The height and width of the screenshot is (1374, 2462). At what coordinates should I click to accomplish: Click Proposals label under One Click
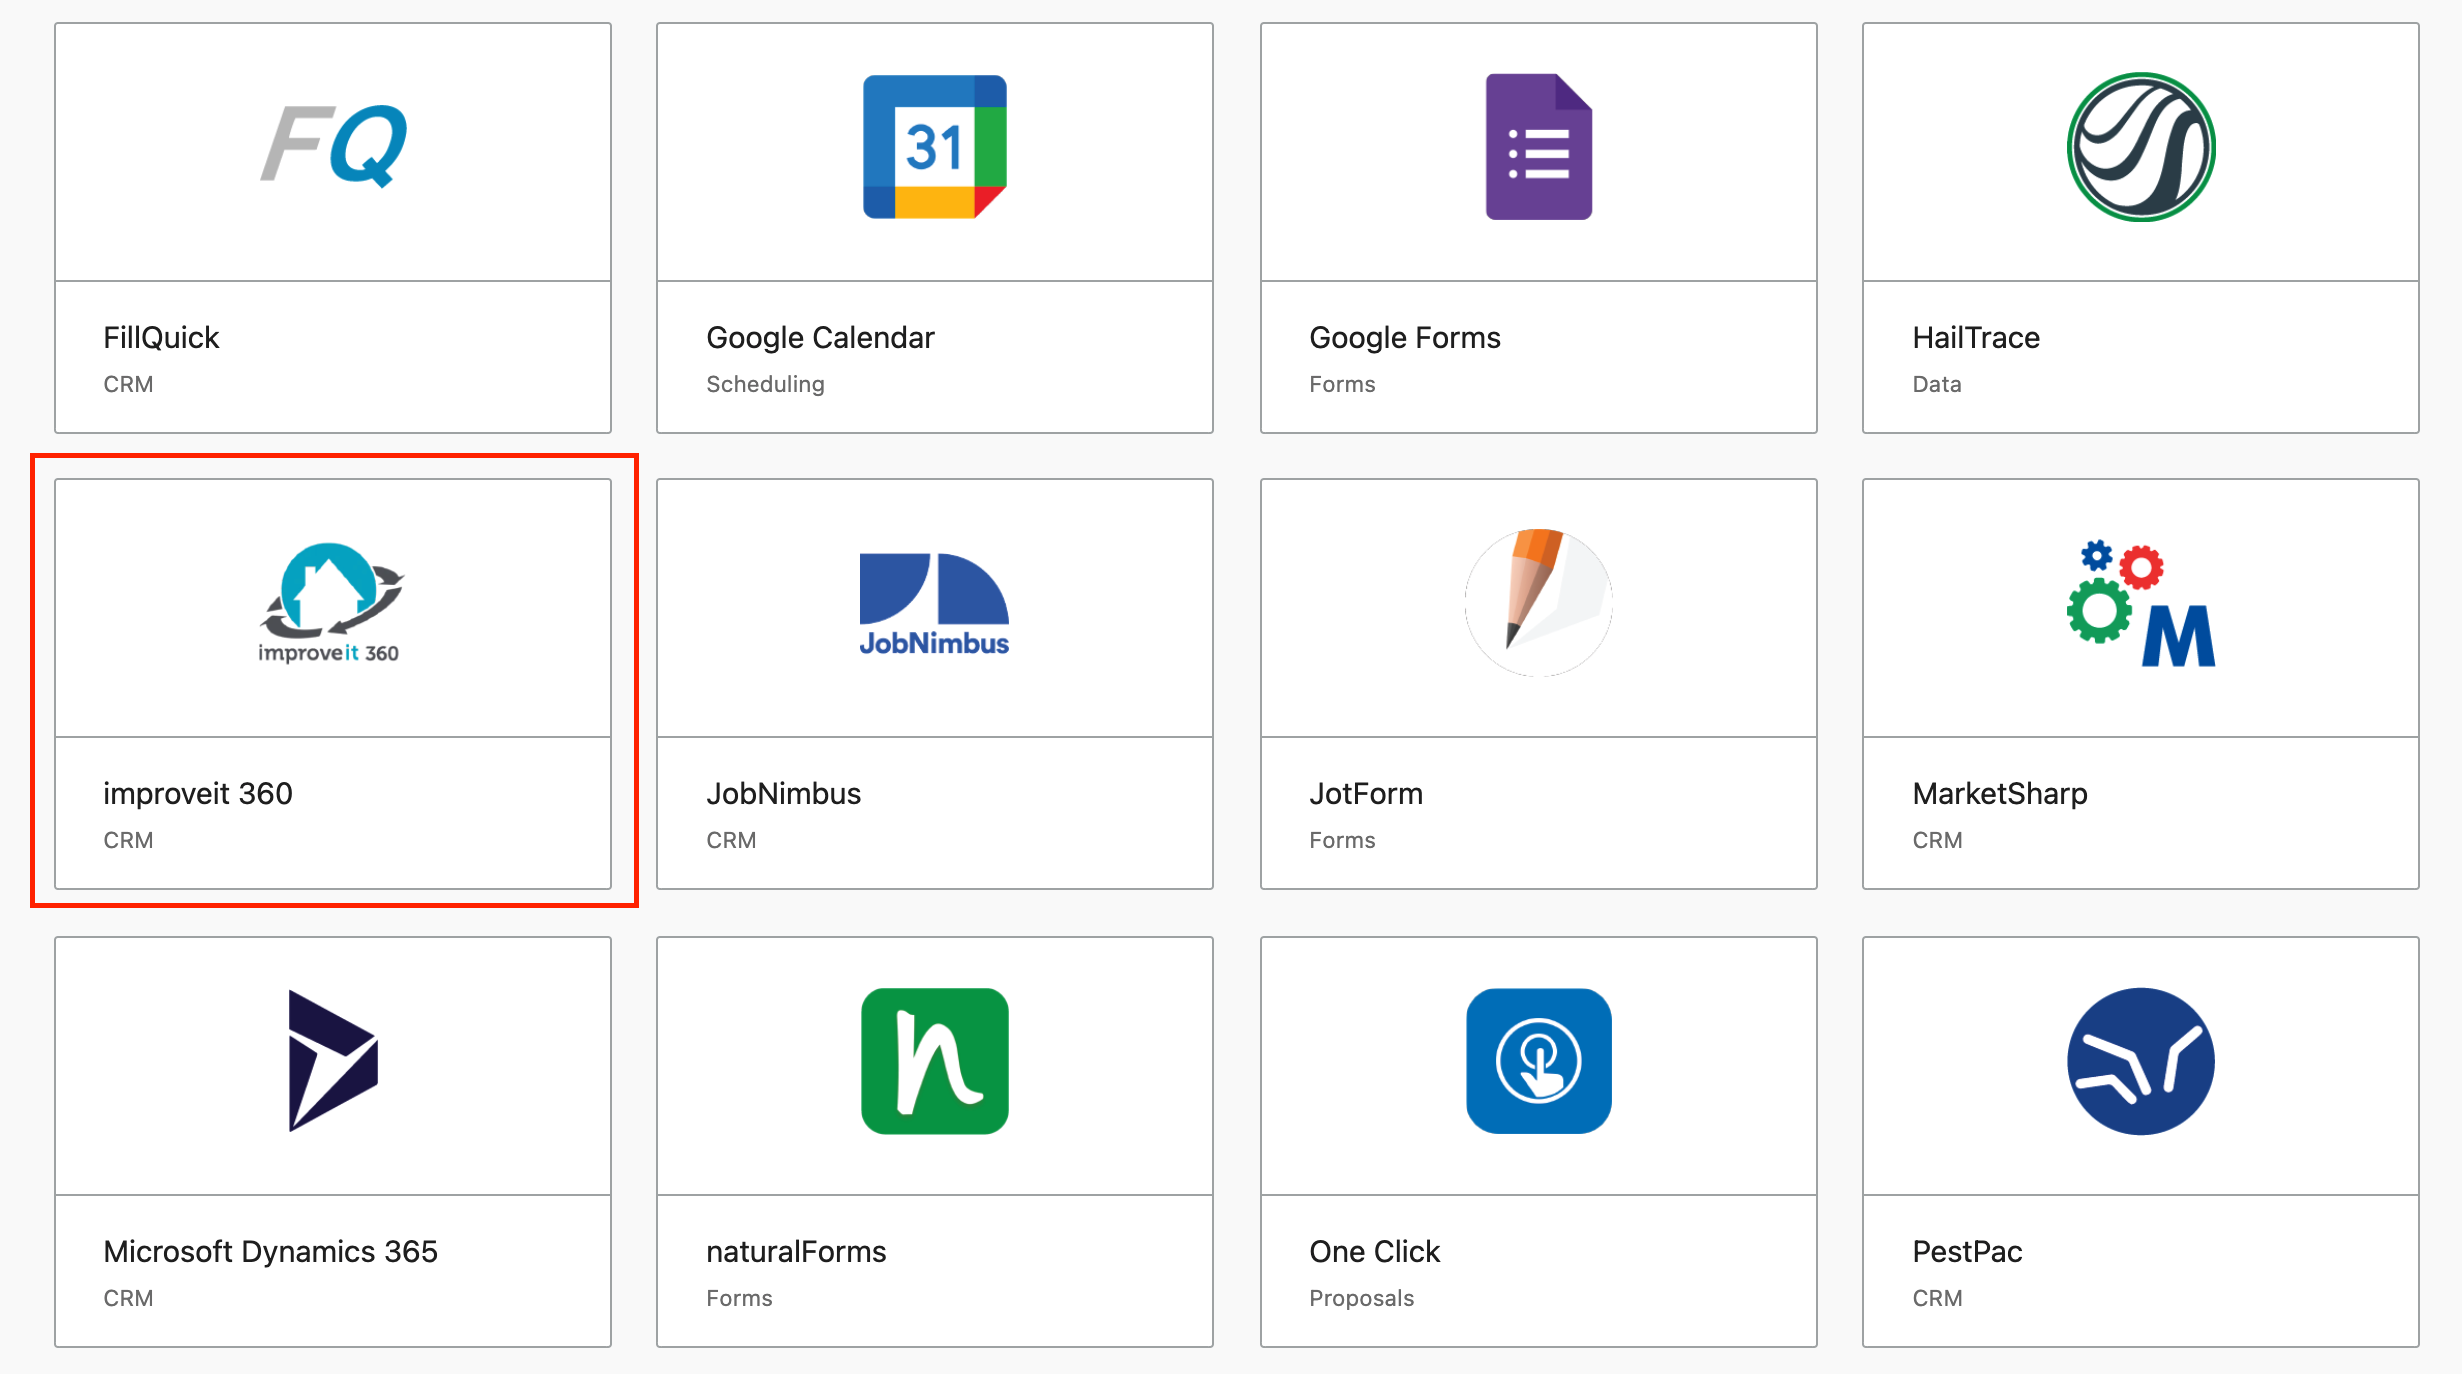tap(1361, 1298)
